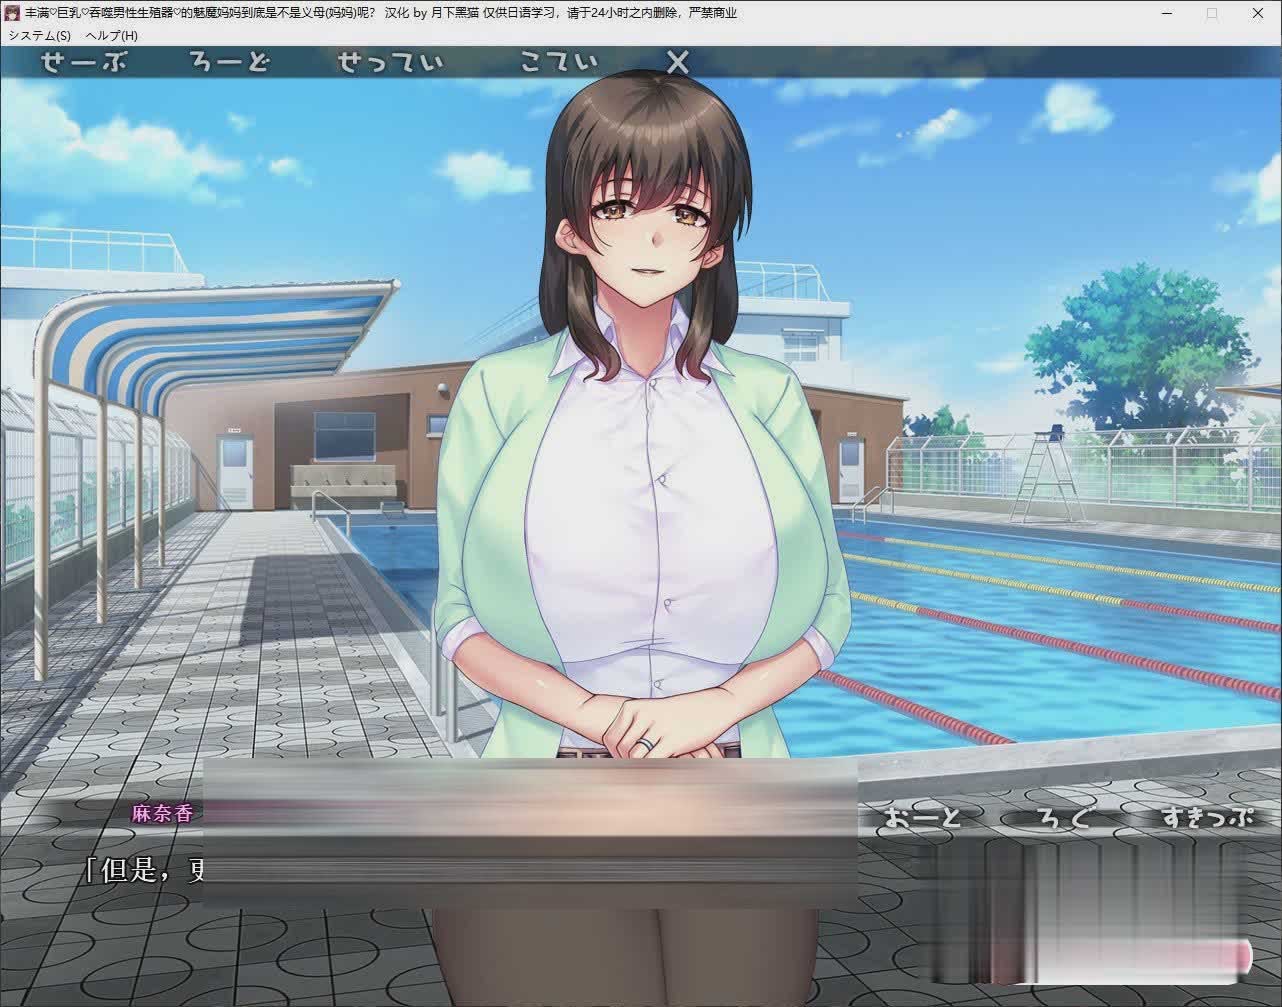This screenshot has width=1282, height=1007.
Task: Click the game icon in the title bar
Action: [x=12, y=13]
